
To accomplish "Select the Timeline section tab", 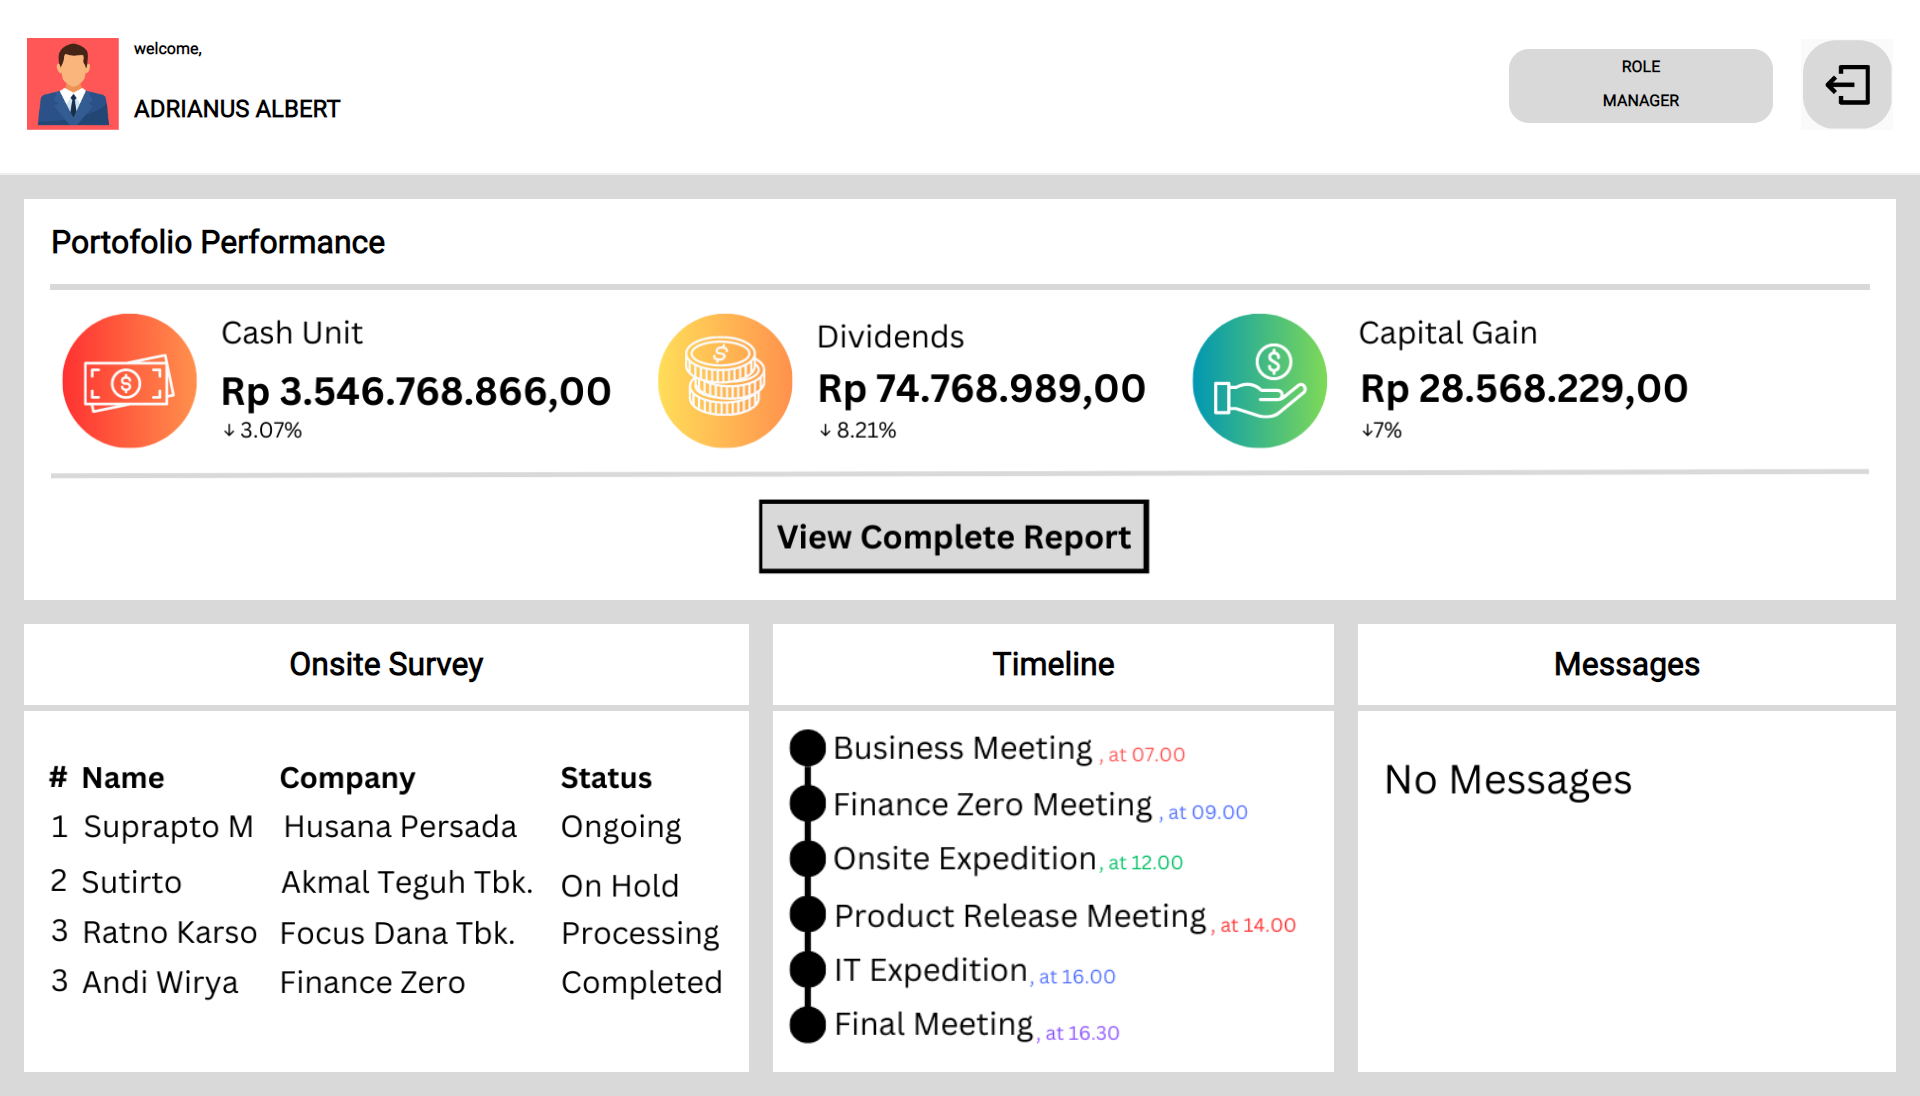I will 1052,664.
